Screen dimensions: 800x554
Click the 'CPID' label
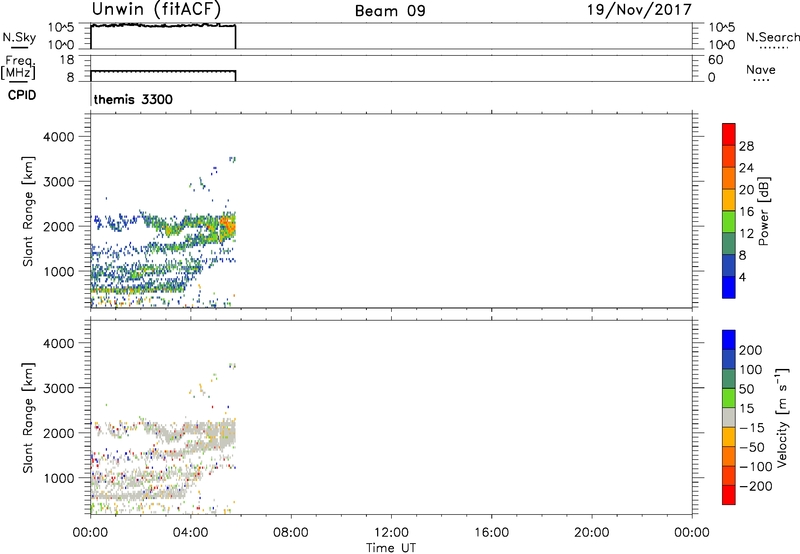click(22, 95)
